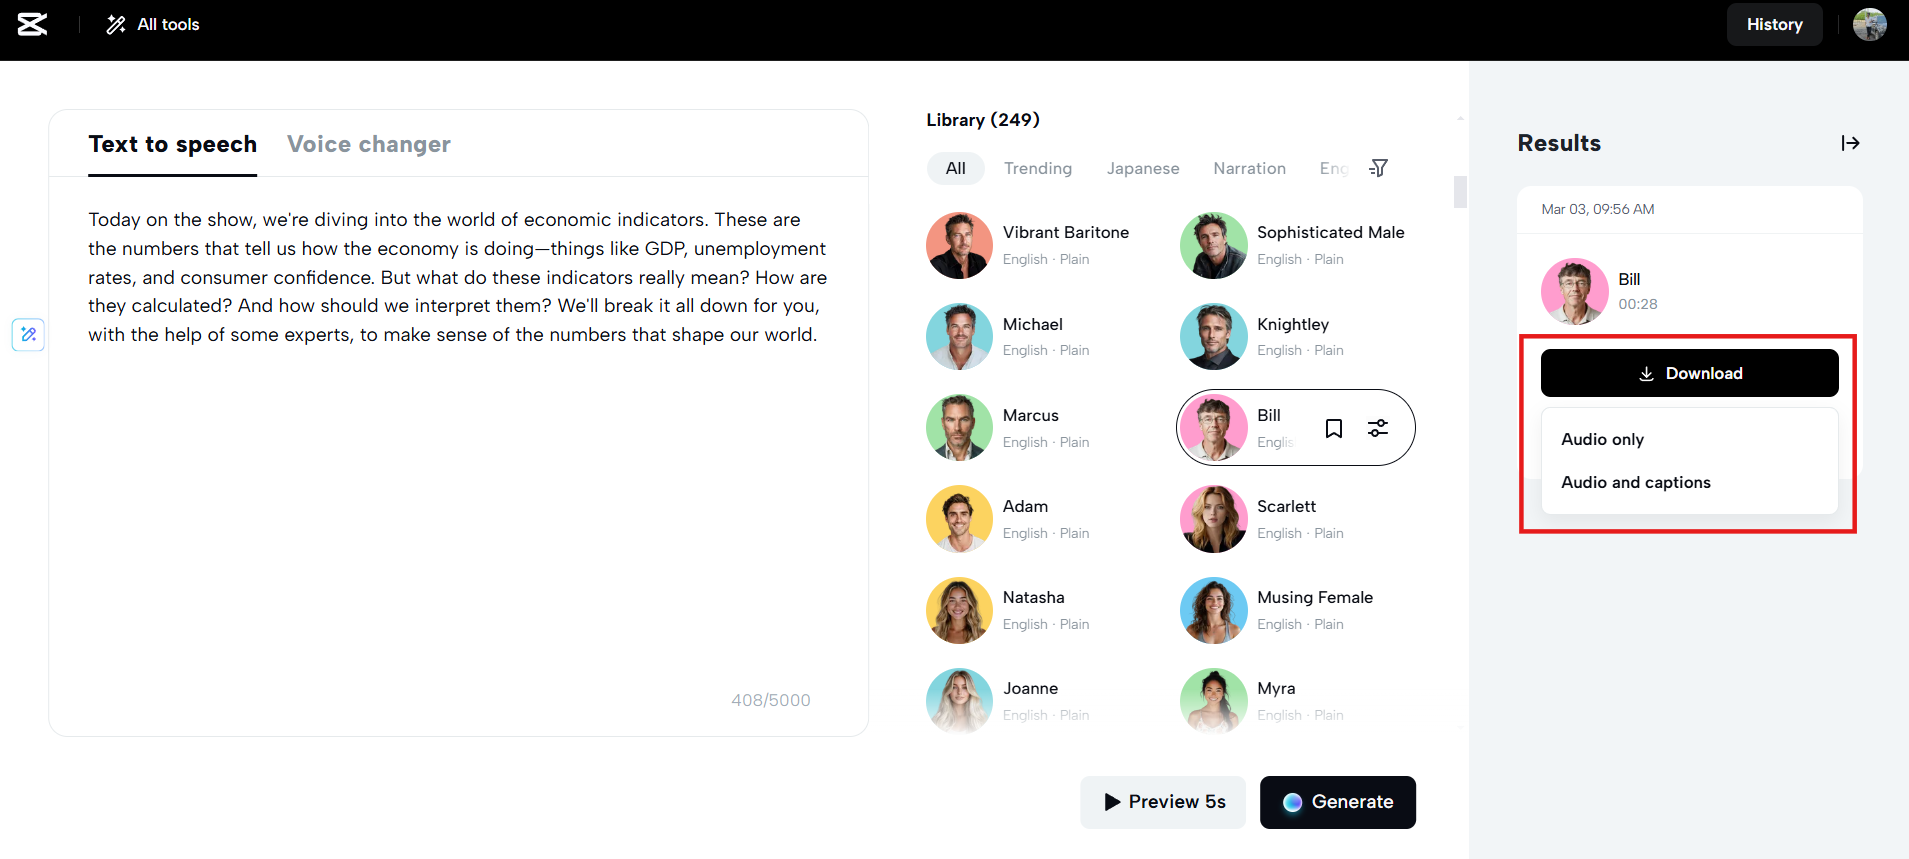Open the voice filter icon

coord(1378,168)
